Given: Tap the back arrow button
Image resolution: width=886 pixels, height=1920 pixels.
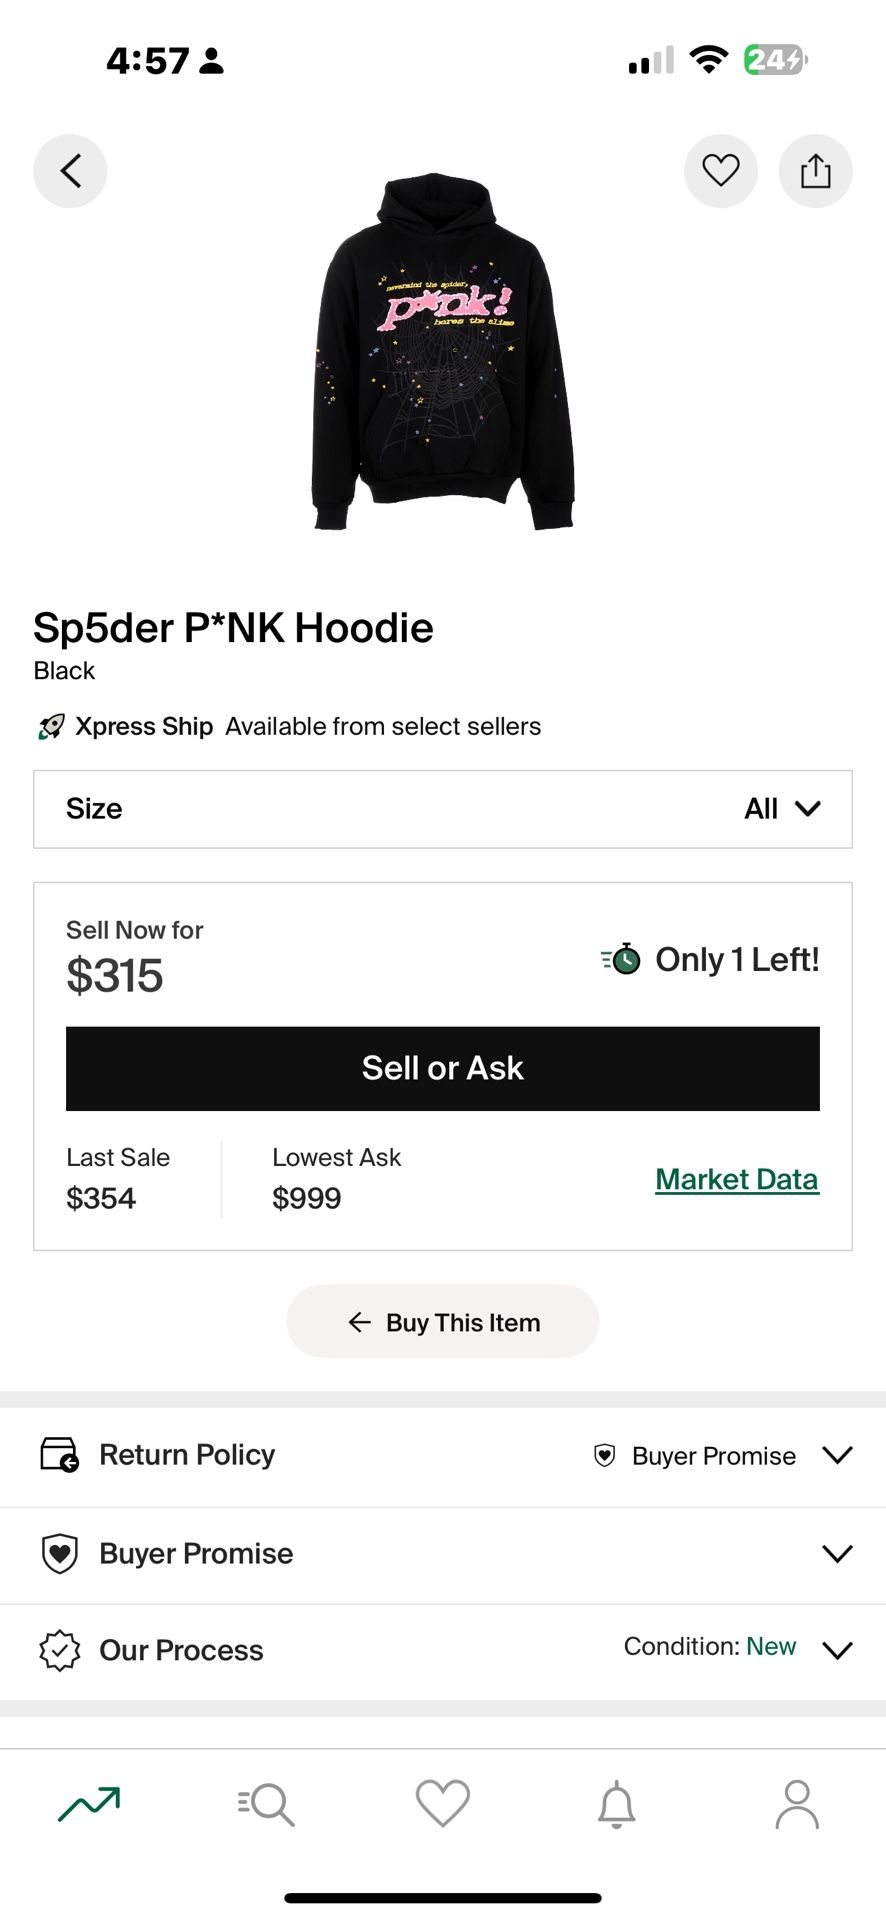Looking at the screenshot, I should point(70,171).
